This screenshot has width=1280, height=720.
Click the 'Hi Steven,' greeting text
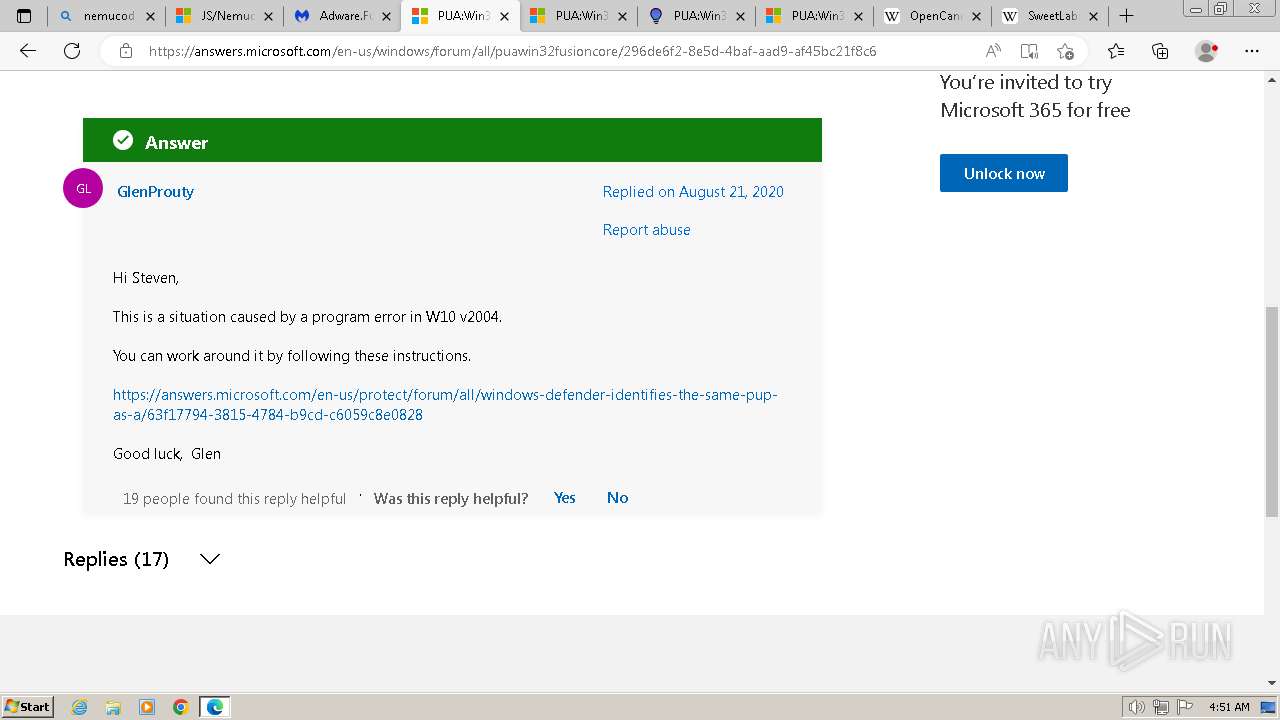pyautogui.click(x=146, y=278)
